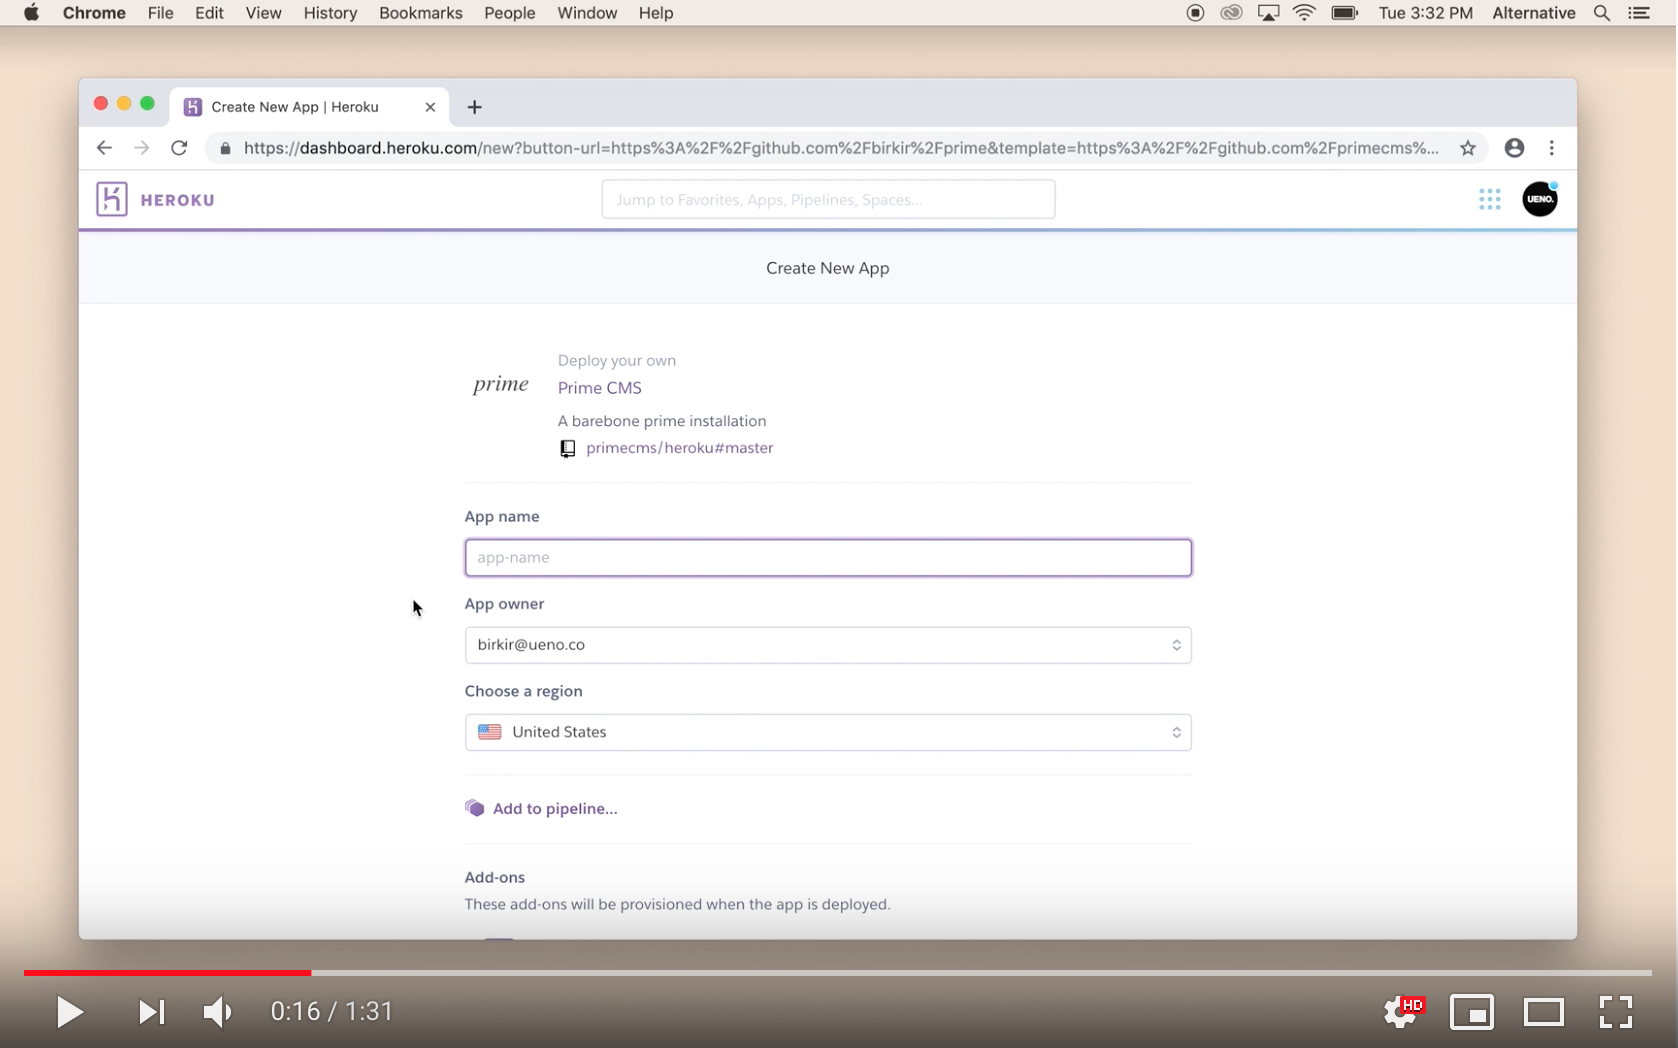Open the UENO account avatar menu

tap(1539, 199)
